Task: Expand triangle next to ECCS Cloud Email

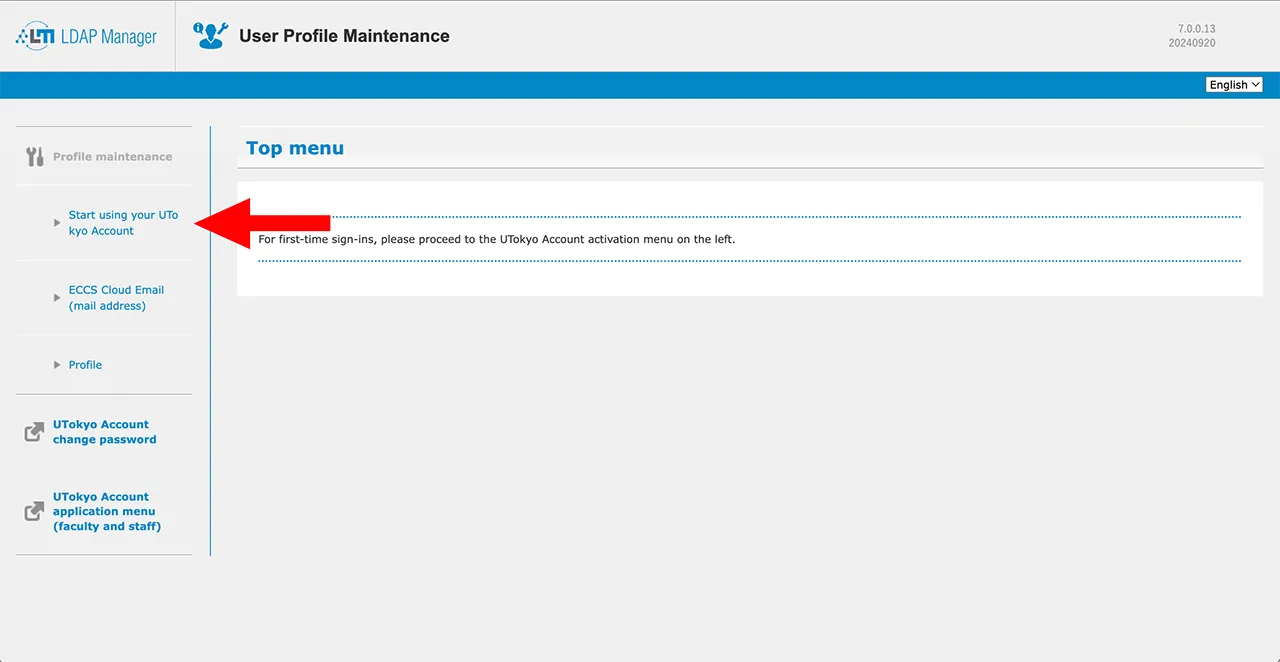Action: point(57,298)
